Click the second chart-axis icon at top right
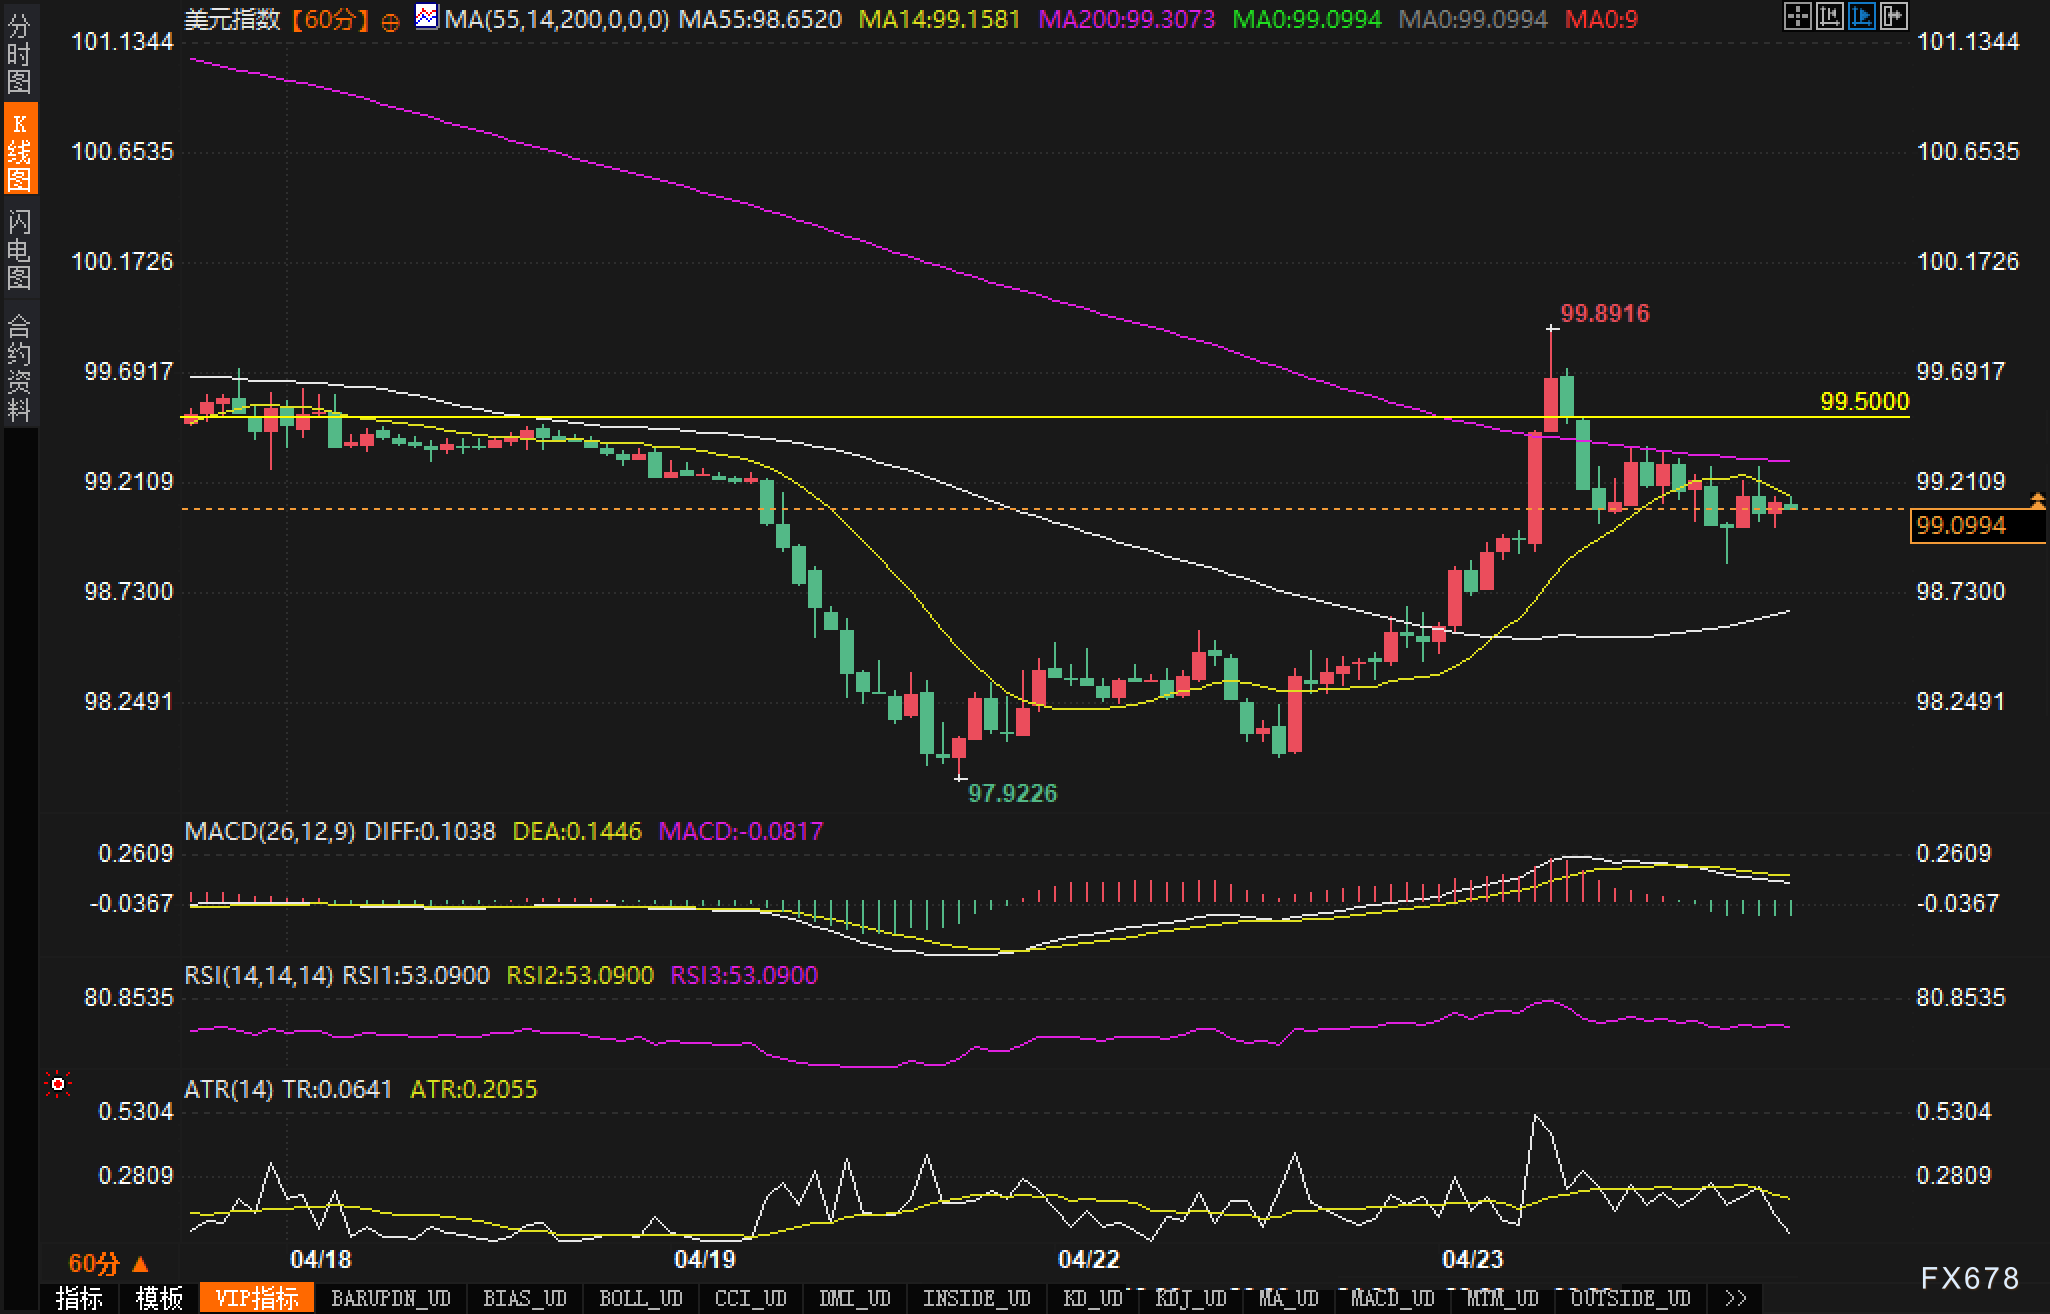 (1829, 16)
